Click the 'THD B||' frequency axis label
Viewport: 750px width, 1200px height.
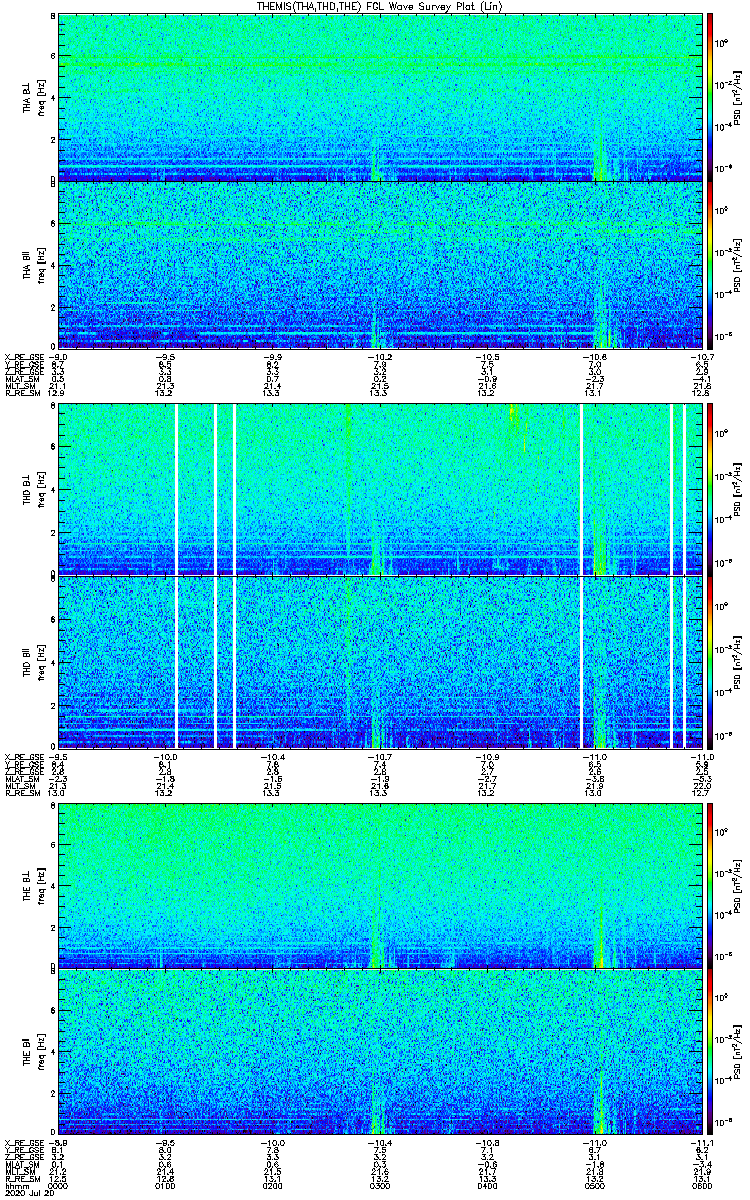(33, 662)
